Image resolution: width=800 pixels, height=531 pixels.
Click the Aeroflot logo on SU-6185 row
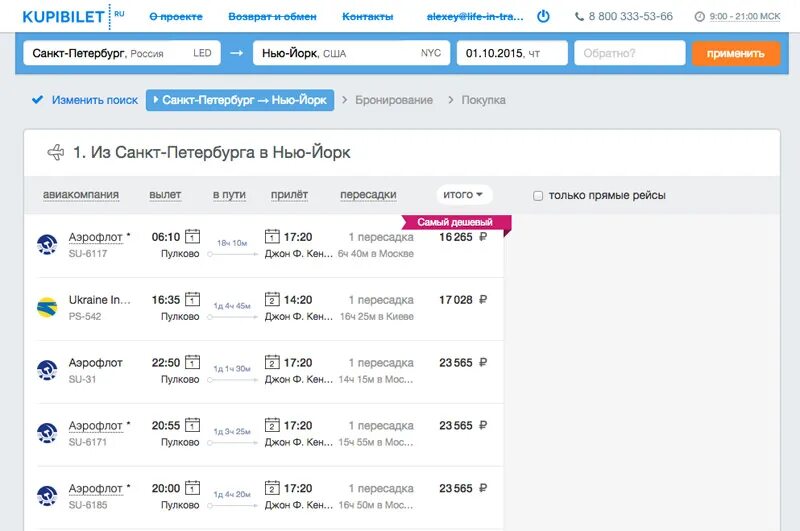tap(47, 495)
